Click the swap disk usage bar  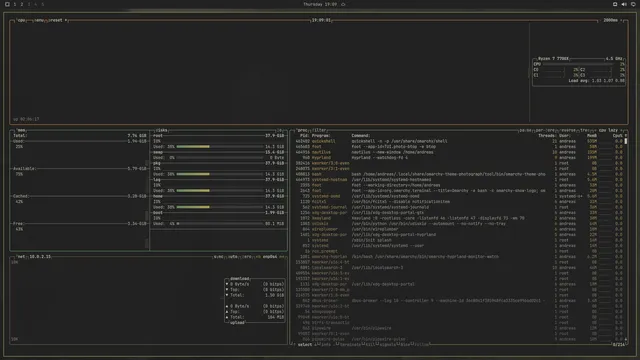220,158
